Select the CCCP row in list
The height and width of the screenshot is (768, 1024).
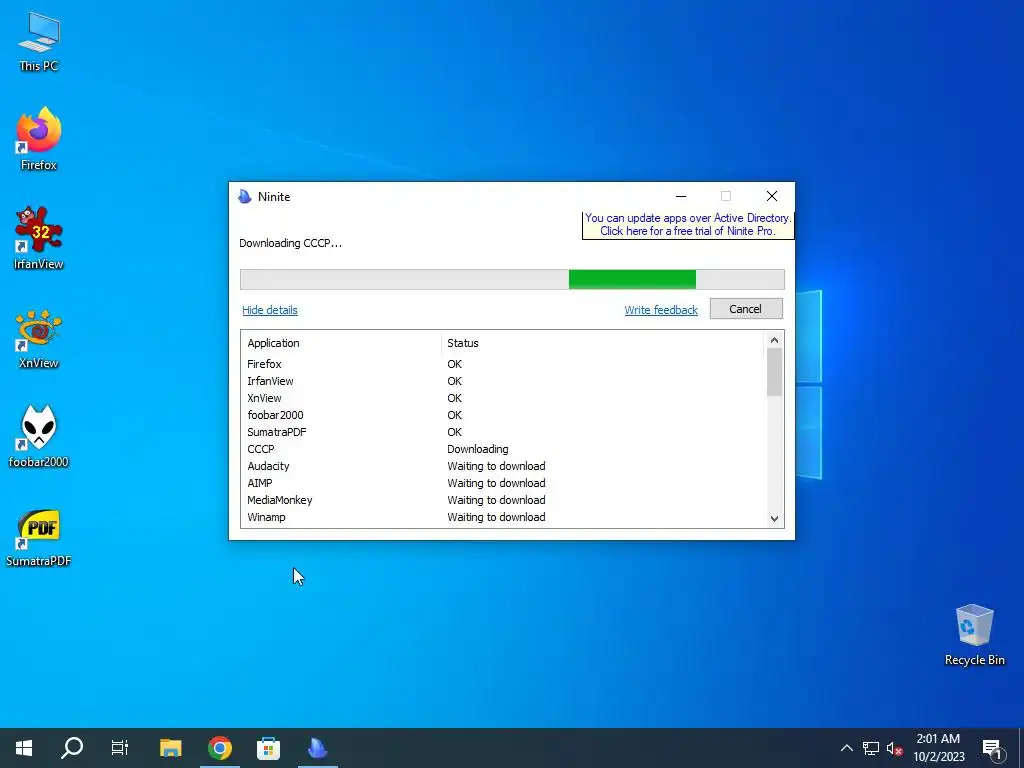503,449
